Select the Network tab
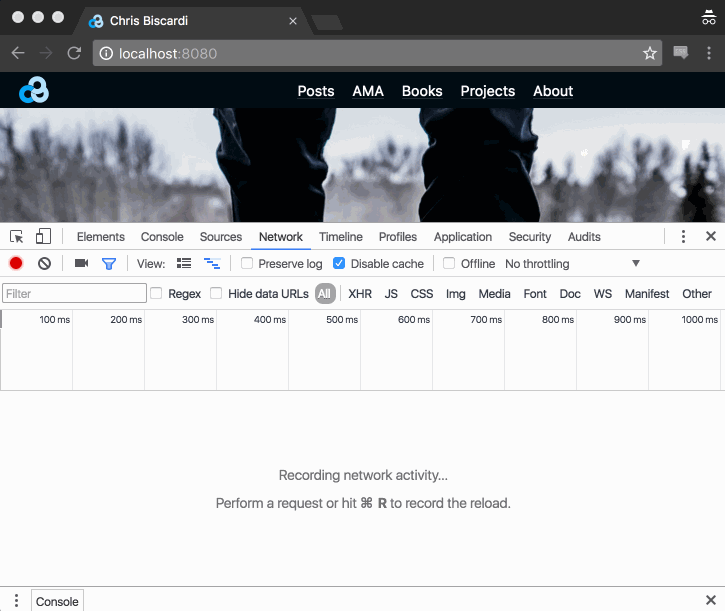 click(x=281, y=237)
